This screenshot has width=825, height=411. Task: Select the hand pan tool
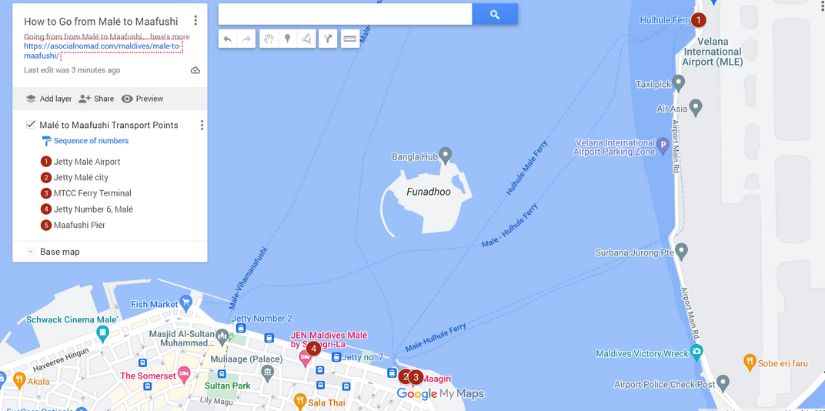269,38
